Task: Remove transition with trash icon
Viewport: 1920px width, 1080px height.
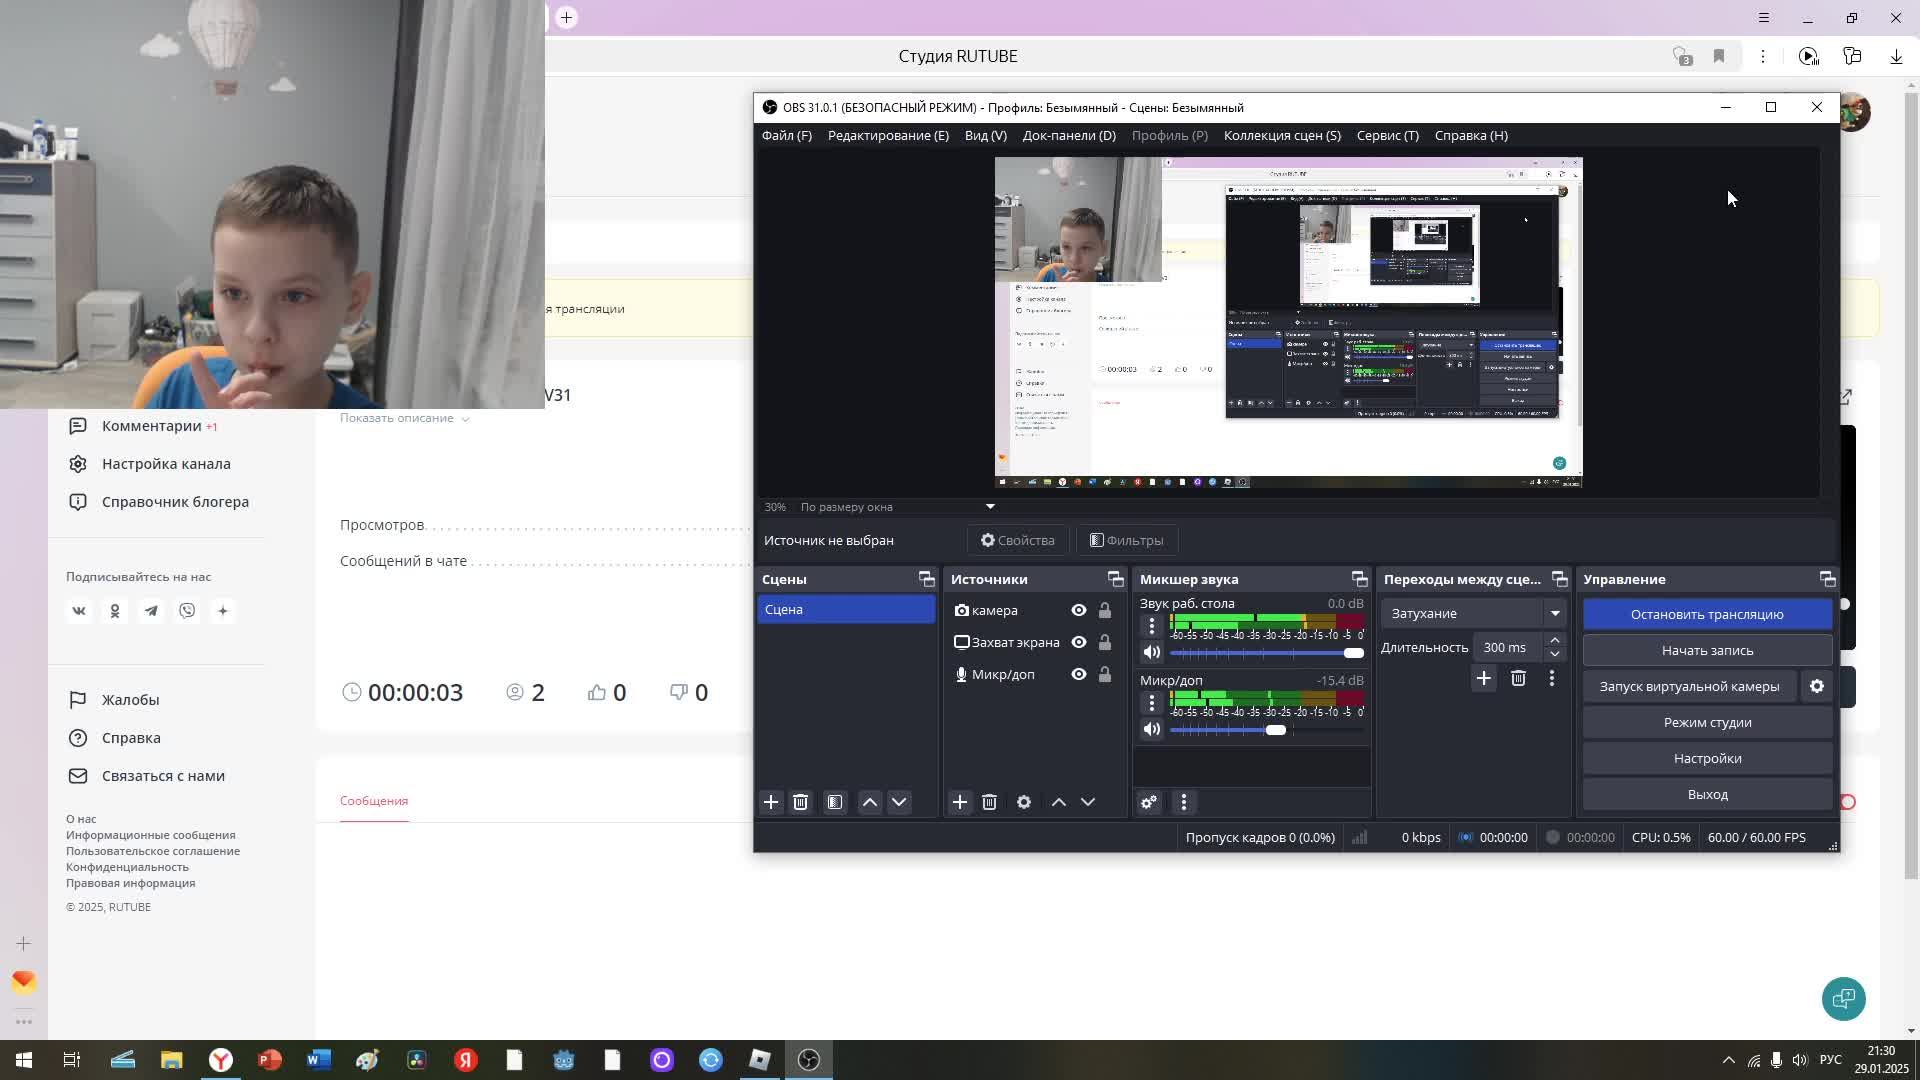Action: tap(1518, 678)
